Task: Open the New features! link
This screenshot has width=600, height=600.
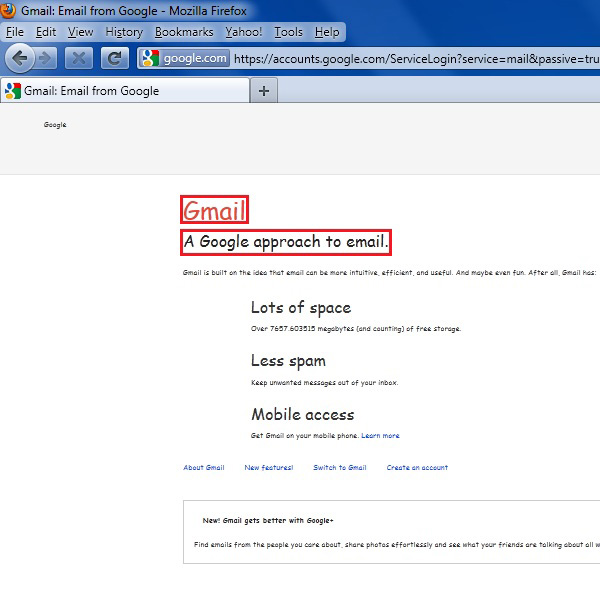Action: point(269,468)
